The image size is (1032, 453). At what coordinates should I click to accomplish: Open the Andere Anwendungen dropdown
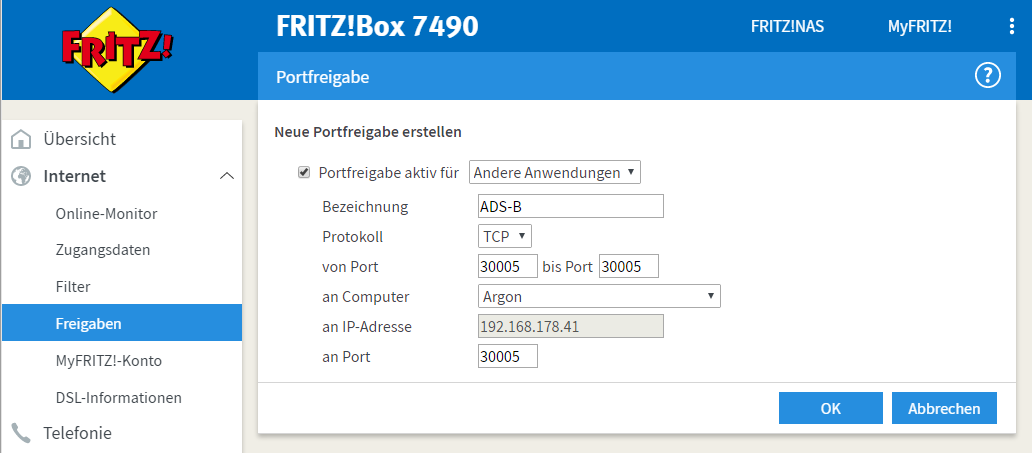click(554, 173)
